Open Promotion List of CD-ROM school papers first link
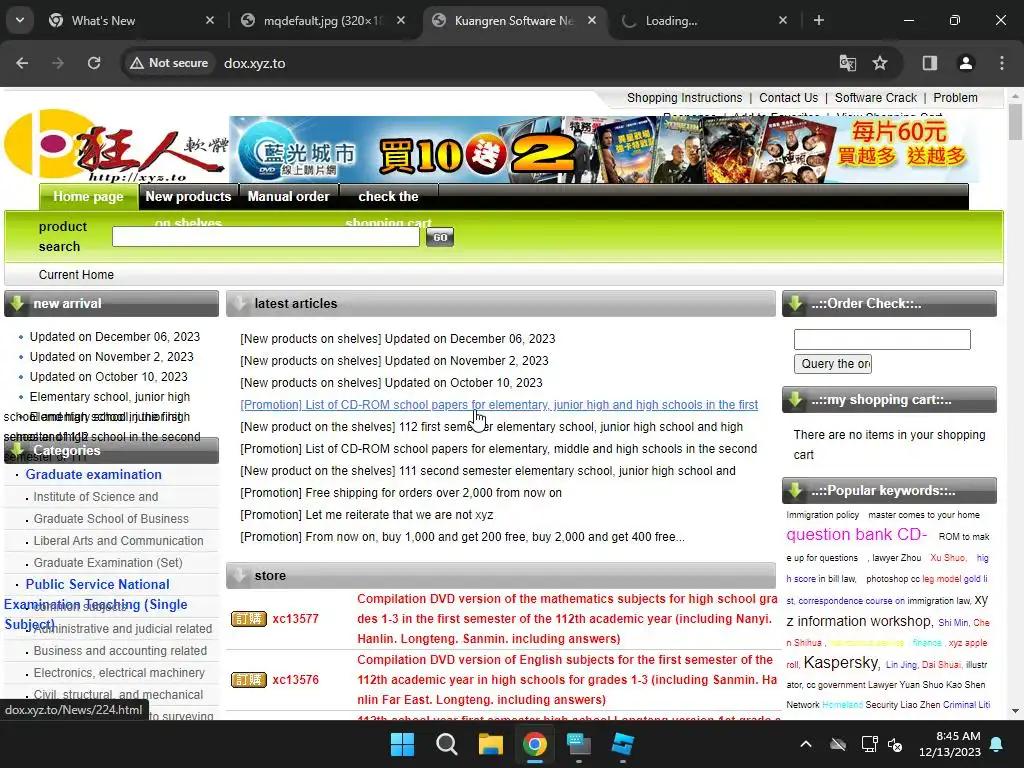 [499, 405]
